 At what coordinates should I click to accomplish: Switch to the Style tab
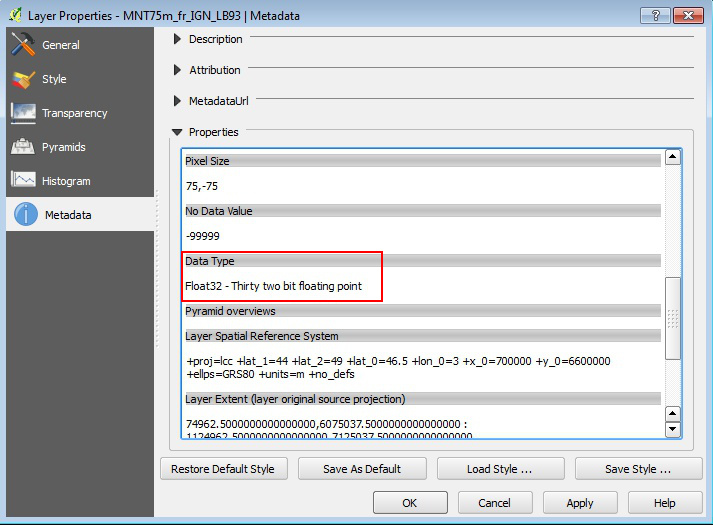pos(80,79)
